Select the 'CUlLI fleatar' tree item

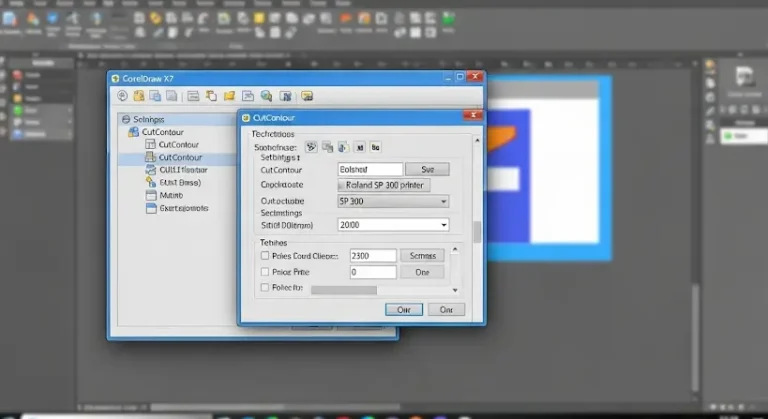click(x=184, y=170)
